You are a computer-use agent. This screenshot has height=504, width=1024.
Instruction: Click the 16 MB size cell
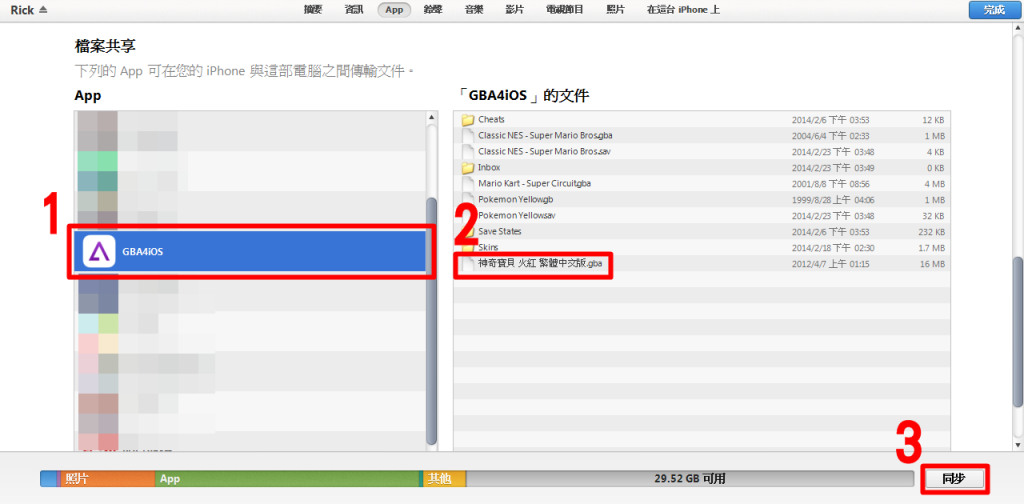pyautogui.click(x=931, y=264)
